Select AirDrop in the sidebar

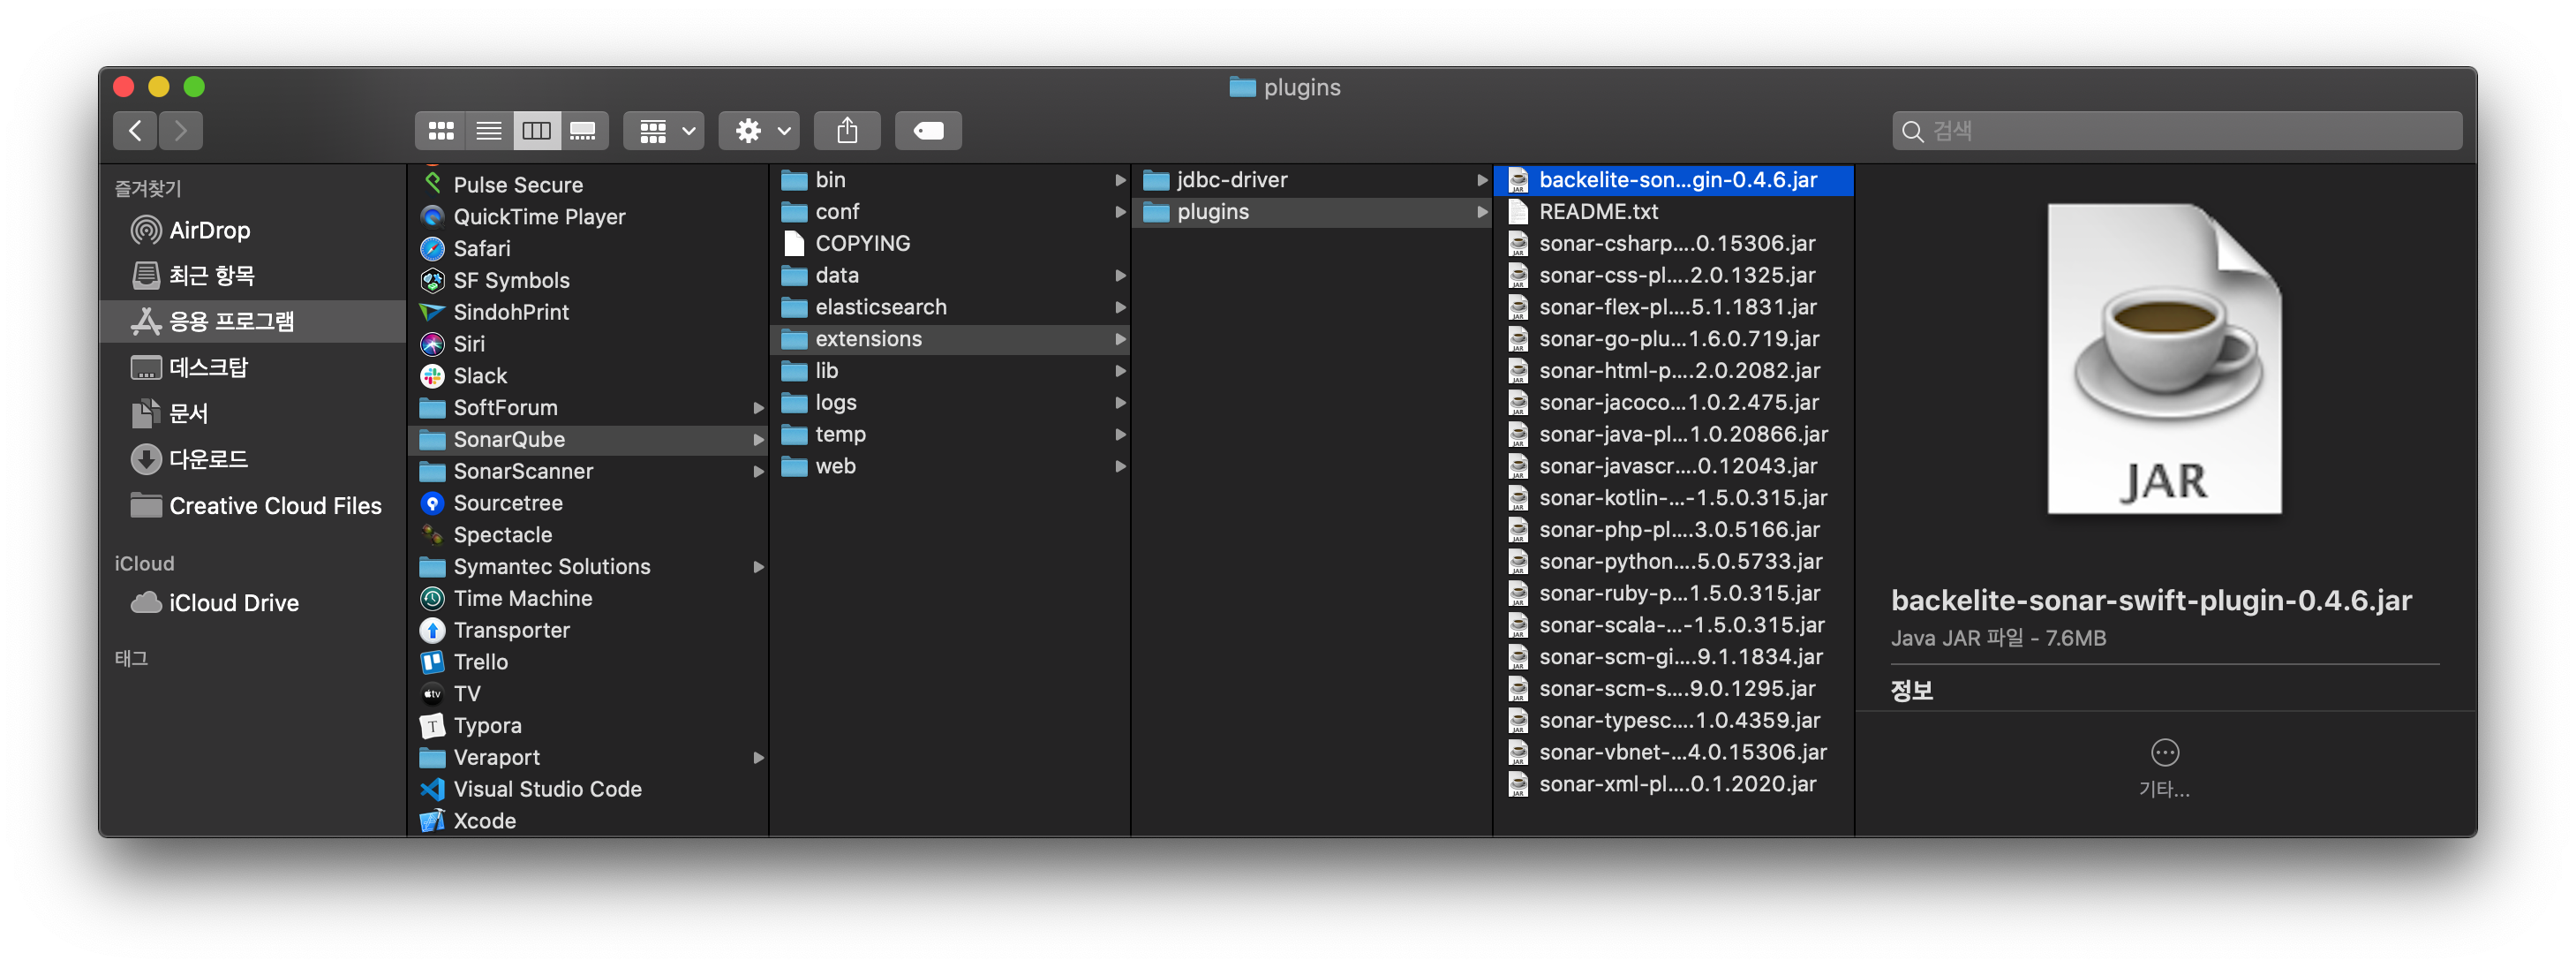pyautogui.click(x=209, y=230)
